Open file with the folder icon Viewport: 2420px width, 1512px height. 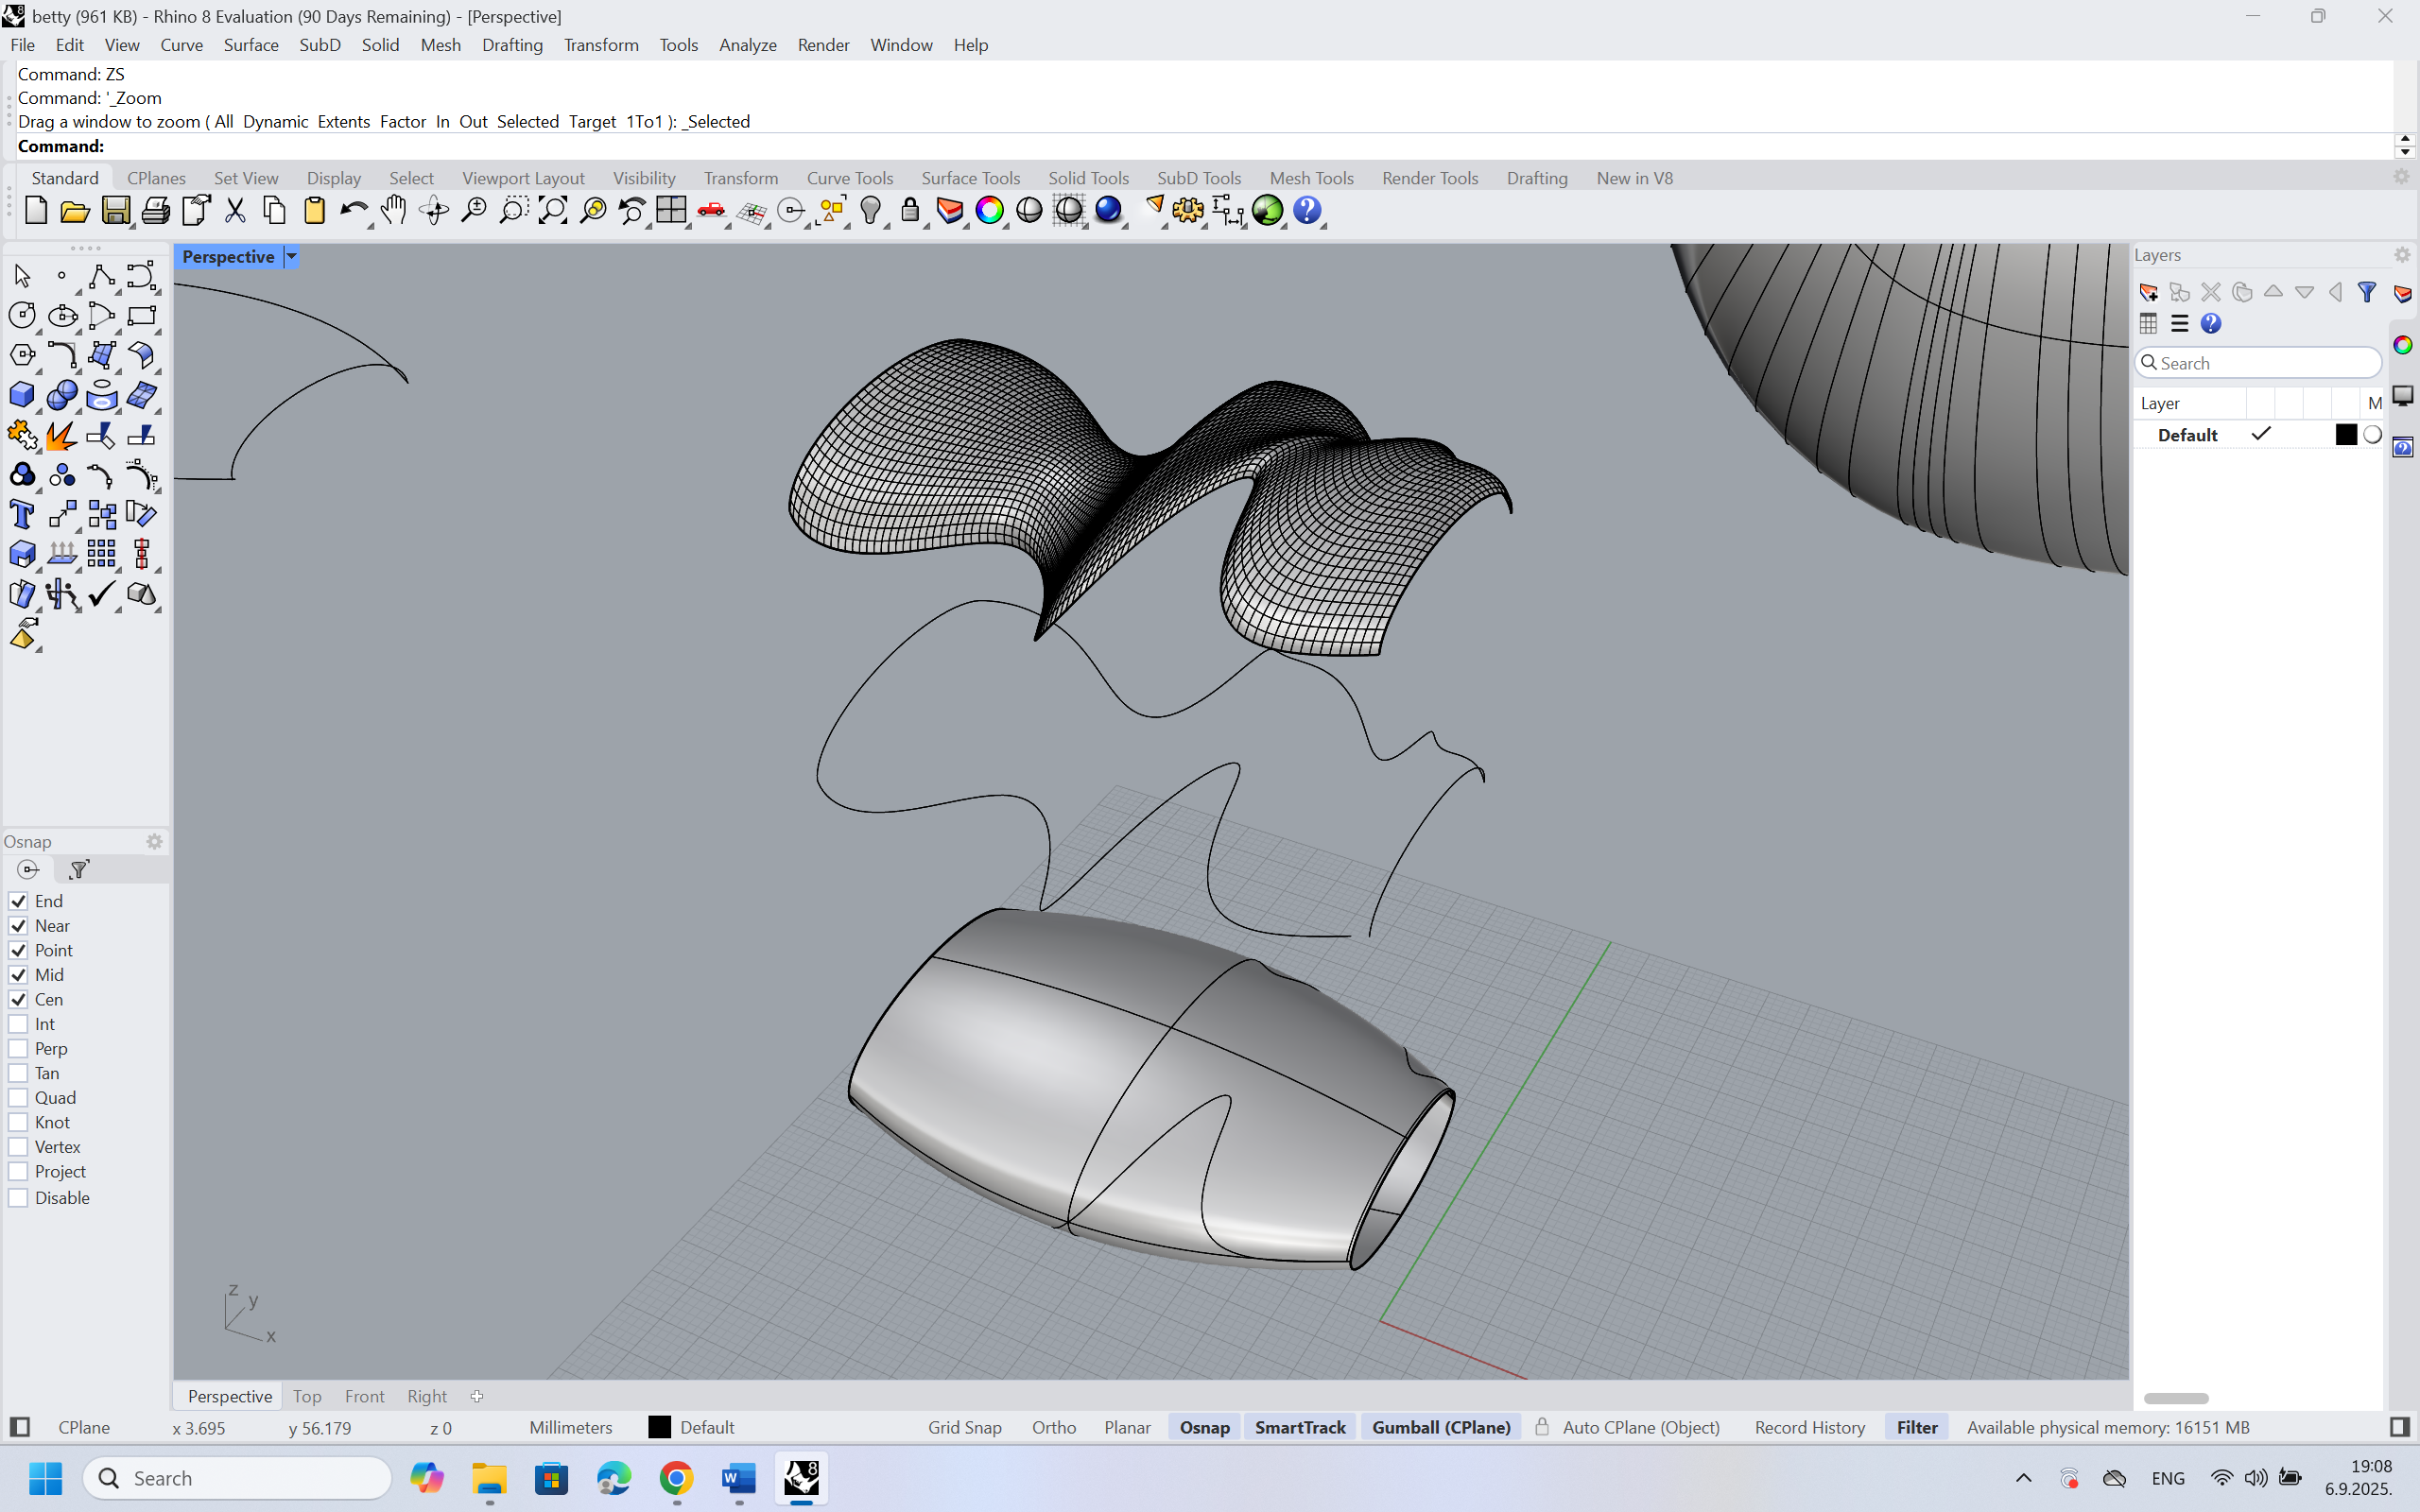click(x=75, y=211)
